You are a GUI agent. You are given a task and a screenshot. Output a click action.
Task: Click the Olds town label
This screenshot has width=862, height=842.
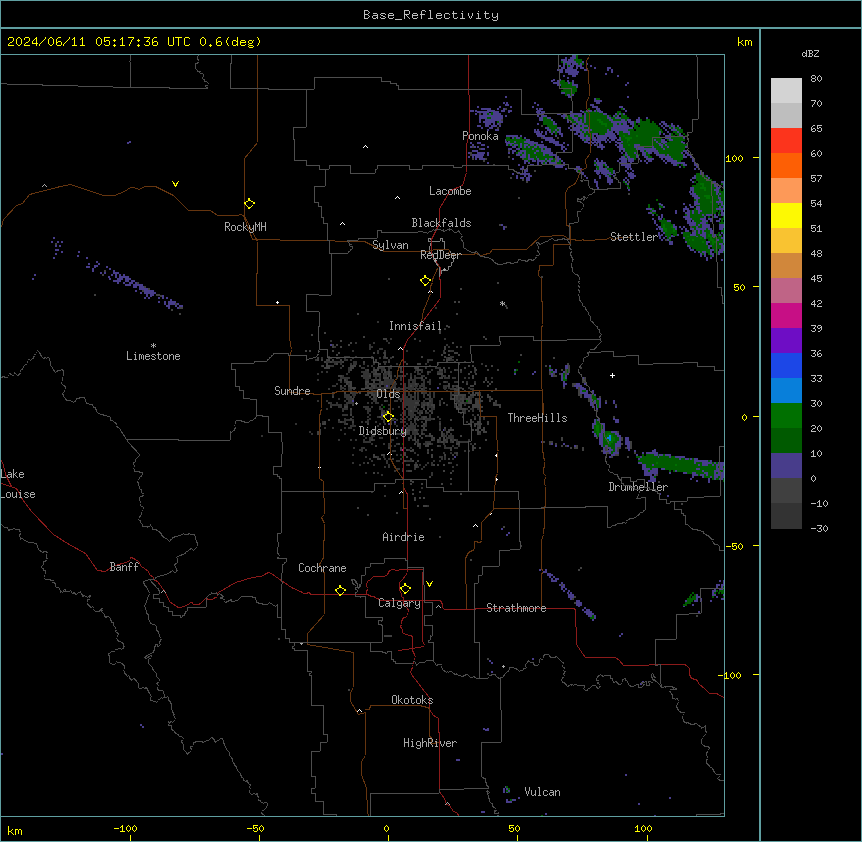388,394
